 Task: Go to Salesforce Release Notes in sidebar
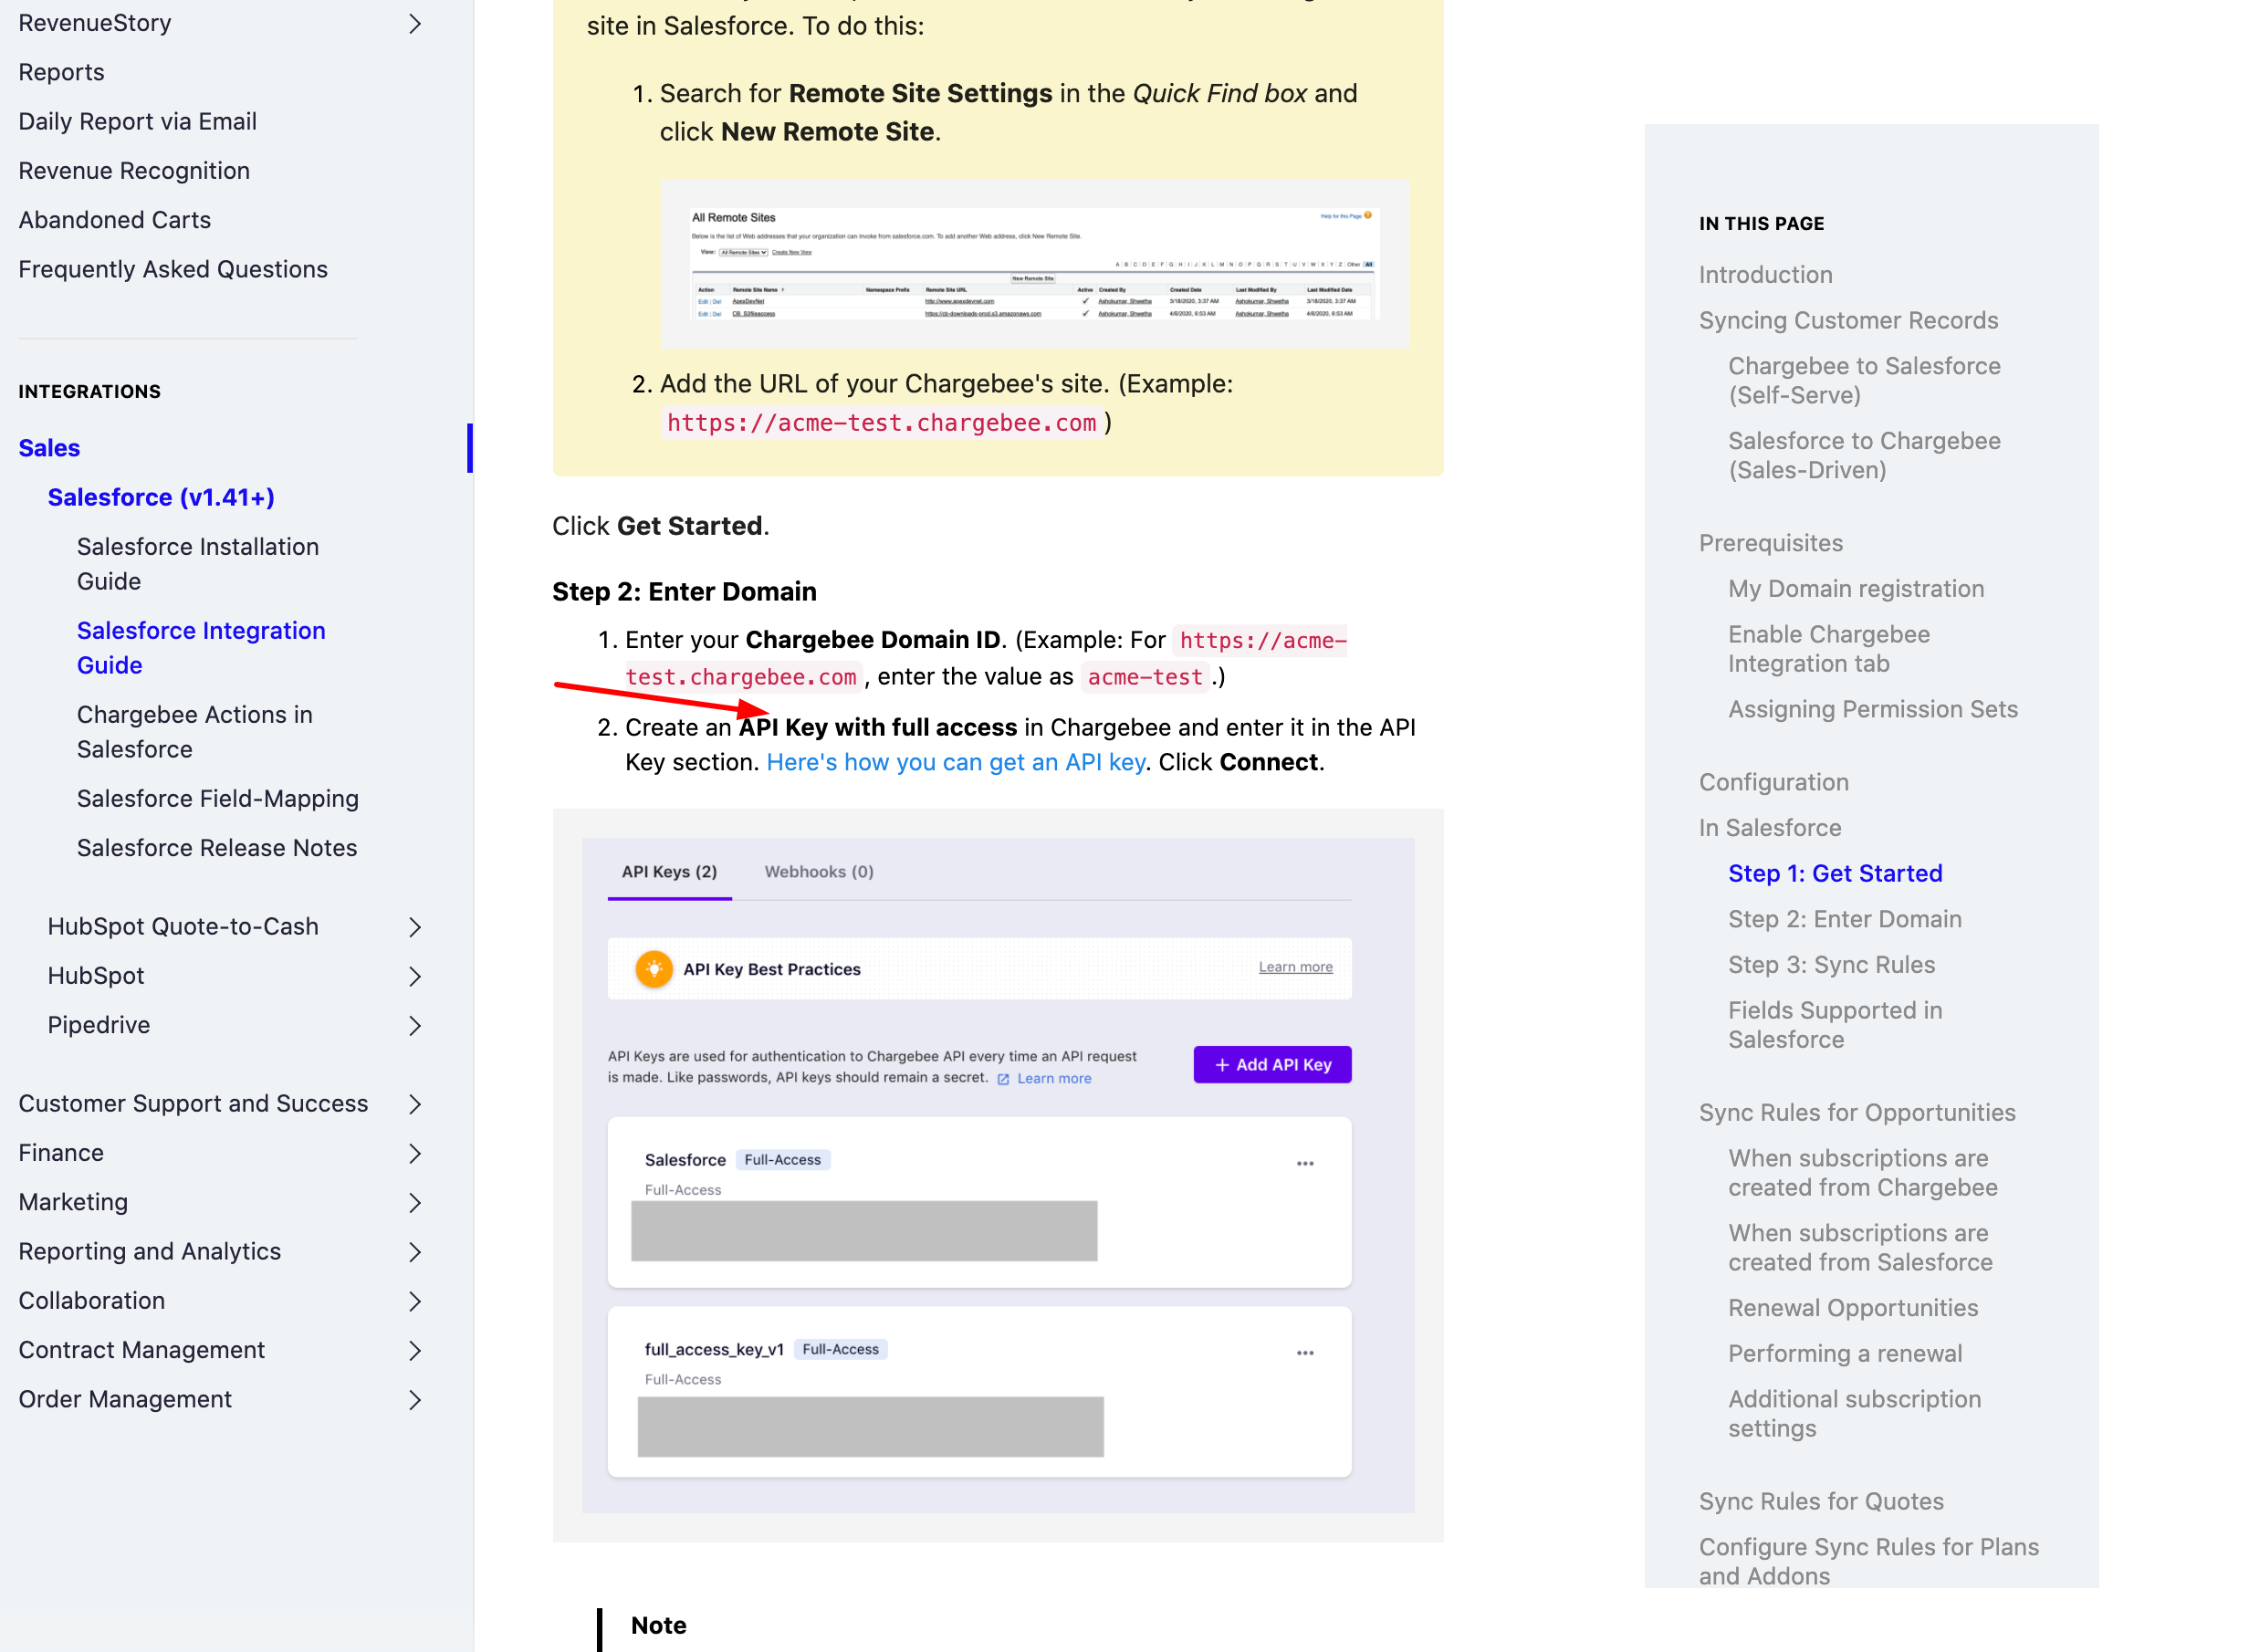216,847
